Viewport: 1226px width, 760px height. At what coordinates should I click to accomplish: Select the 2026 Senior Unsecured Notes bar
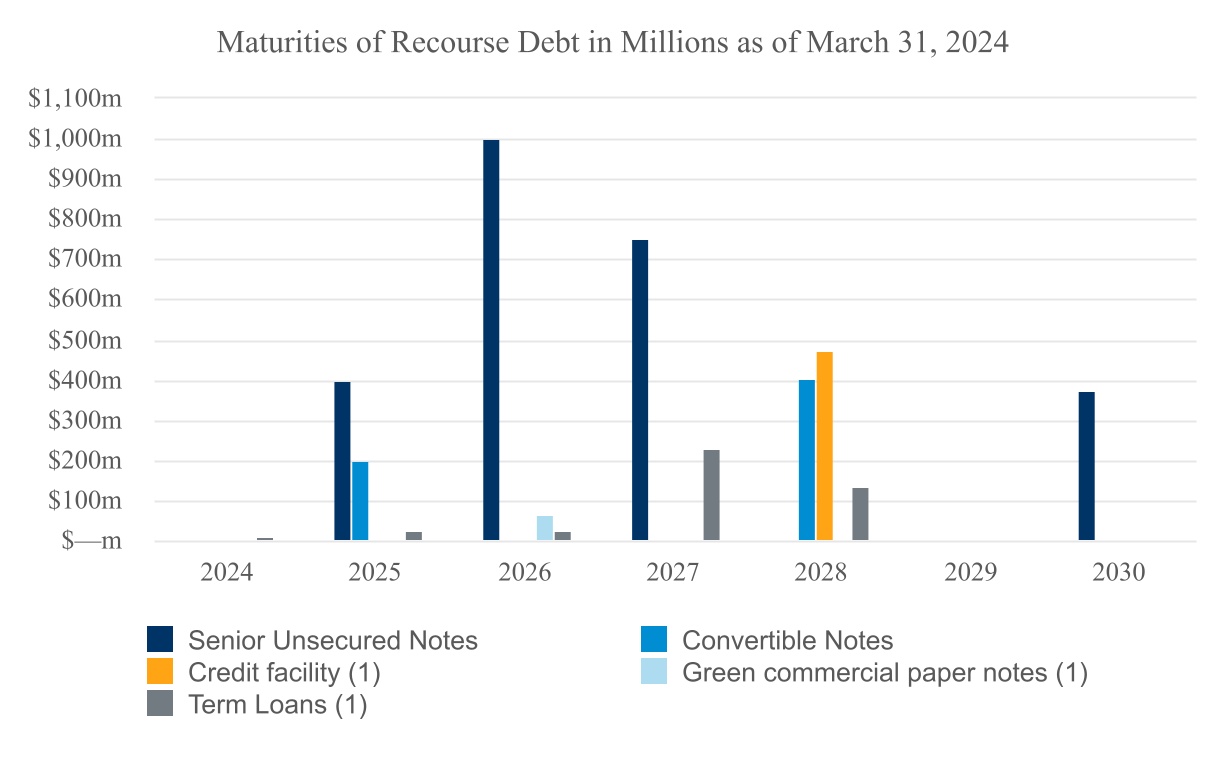point(491,340)
